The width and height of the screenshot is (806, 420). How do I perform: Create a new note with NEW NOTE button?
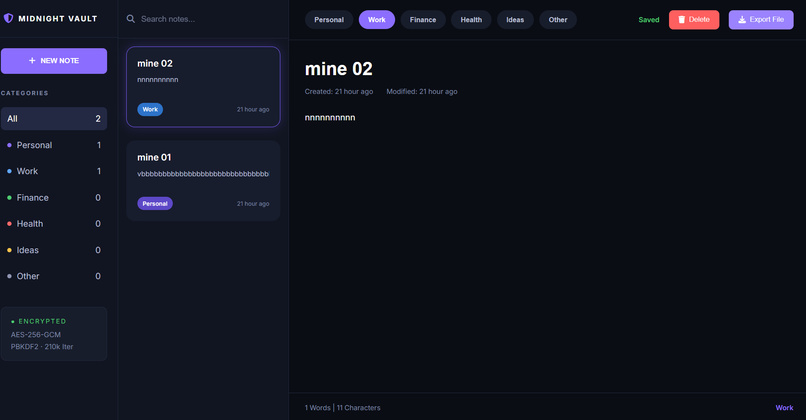[54, 61]
